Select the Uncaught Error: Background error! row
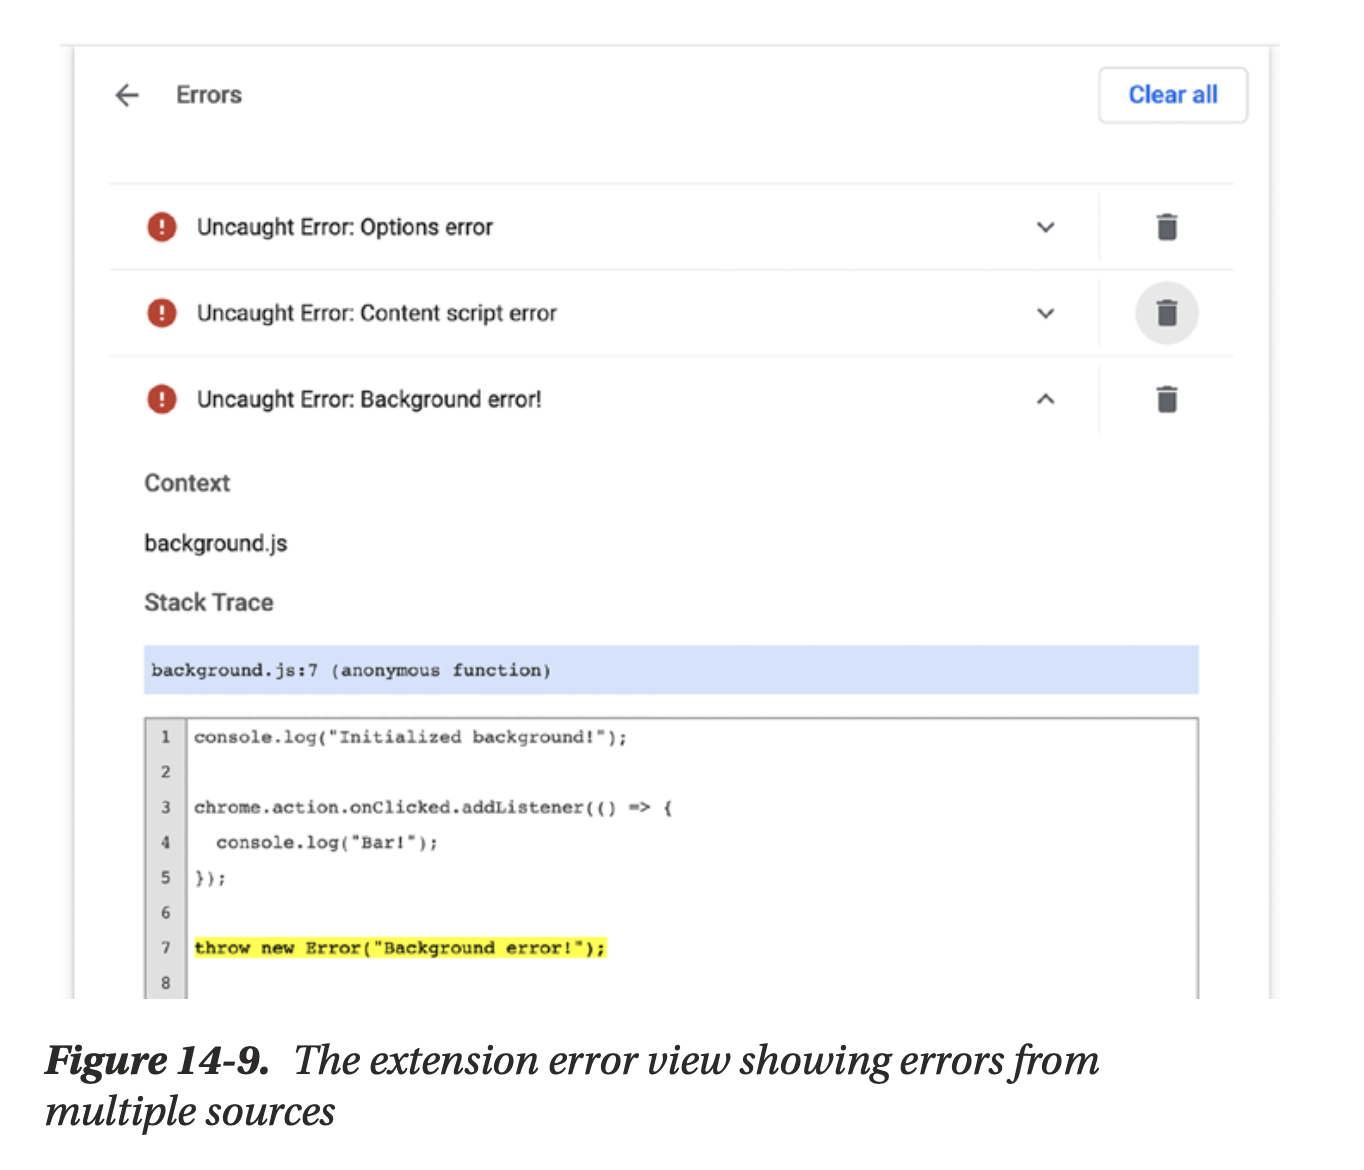Screen dimensions: 1364x1170 coord(369,399)
